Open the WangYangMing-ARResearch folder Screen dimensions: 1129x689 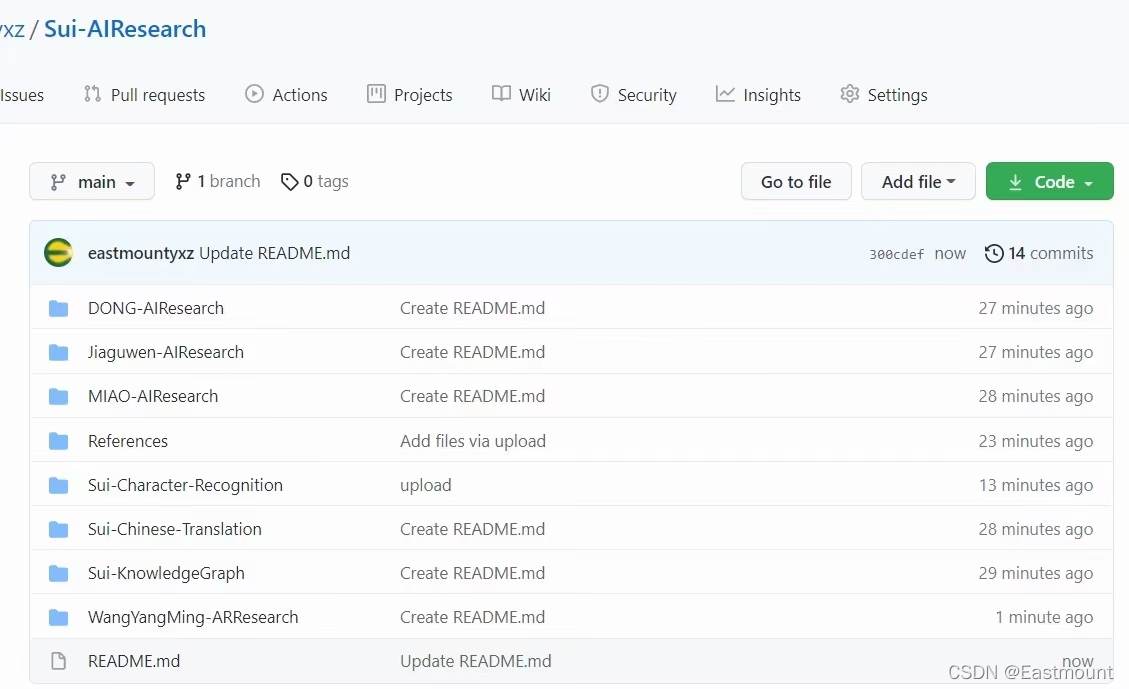193,617
